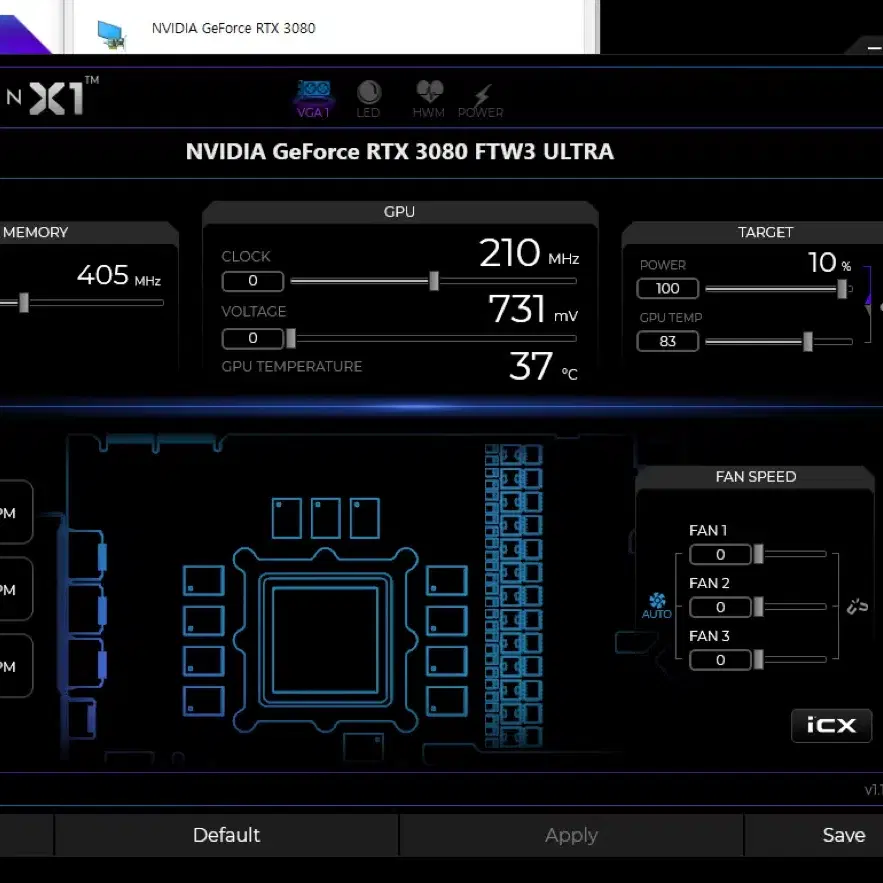Click the RTX 3080 FTW3 ULTRA title
The height and width of the screenshot is (883, 883).
[x=400, y=151]
